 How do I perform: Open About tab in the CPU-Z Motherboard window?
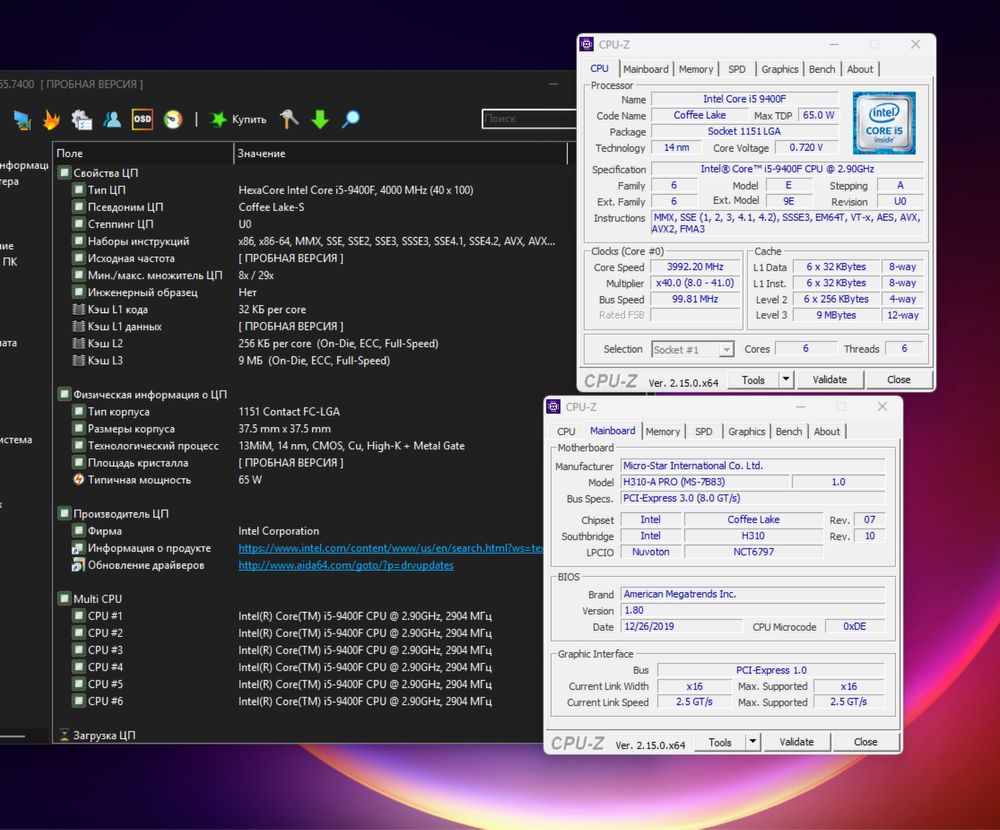click(827, 431)
